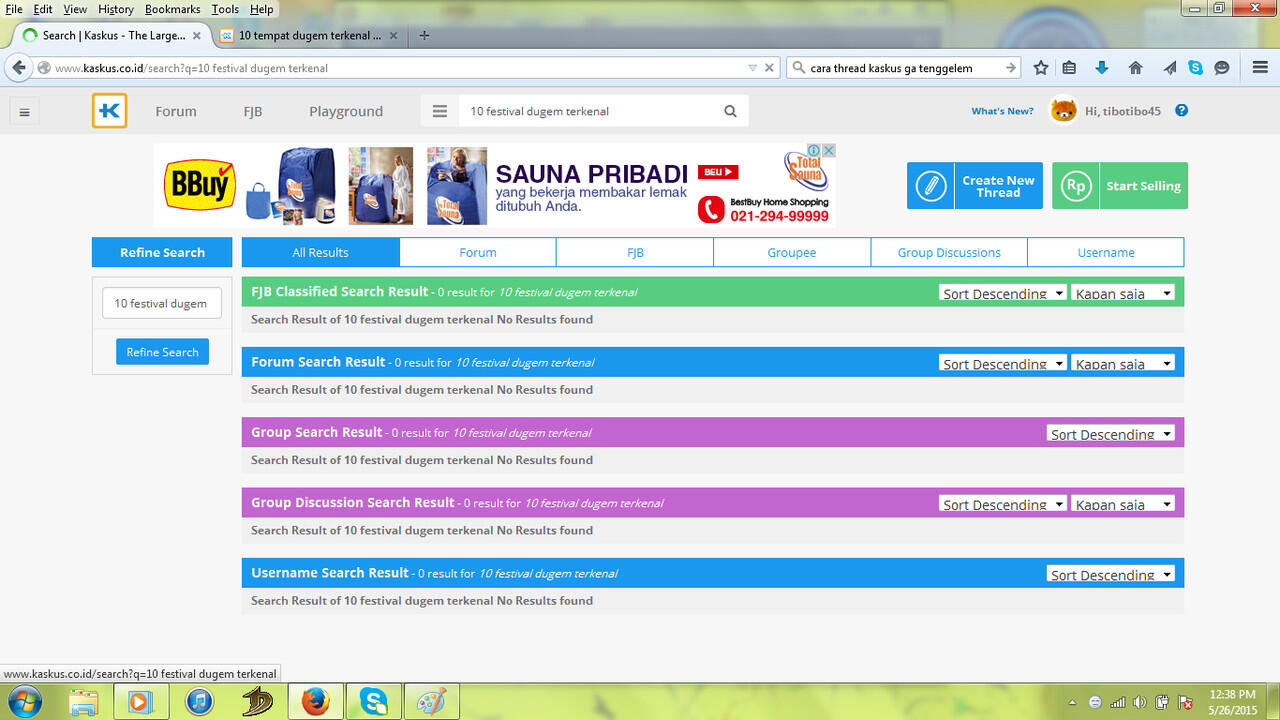Open the search category list menu beside search box

tap(440, 111)
